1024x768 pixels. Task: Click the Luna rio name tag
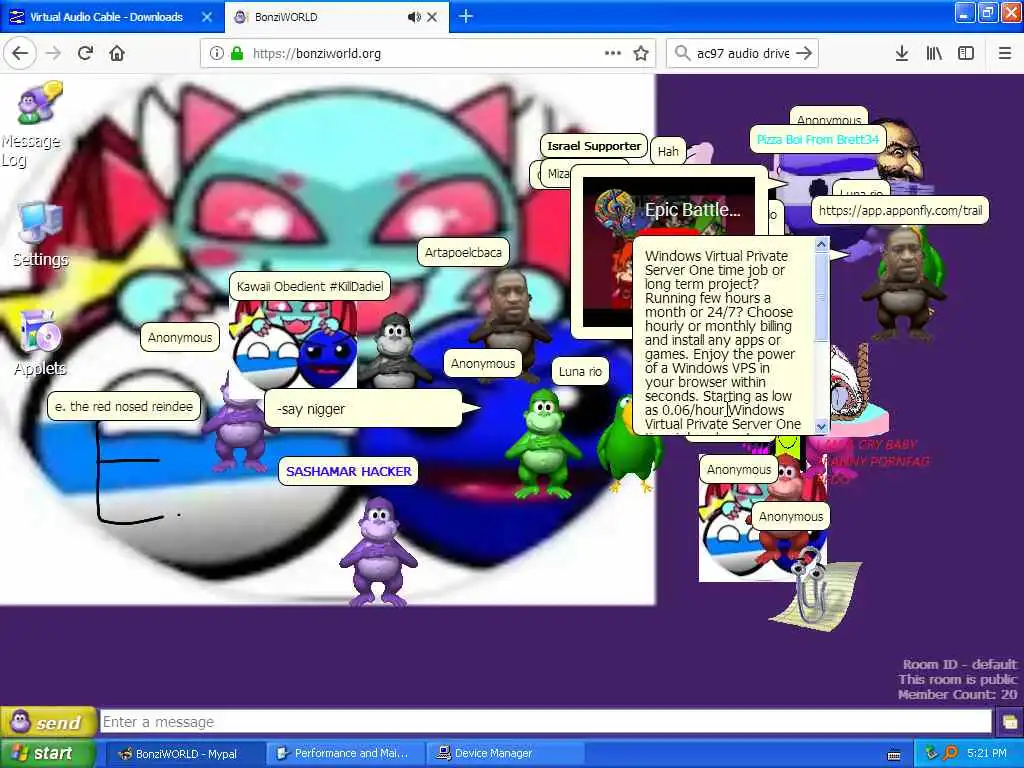pos(580,372)
